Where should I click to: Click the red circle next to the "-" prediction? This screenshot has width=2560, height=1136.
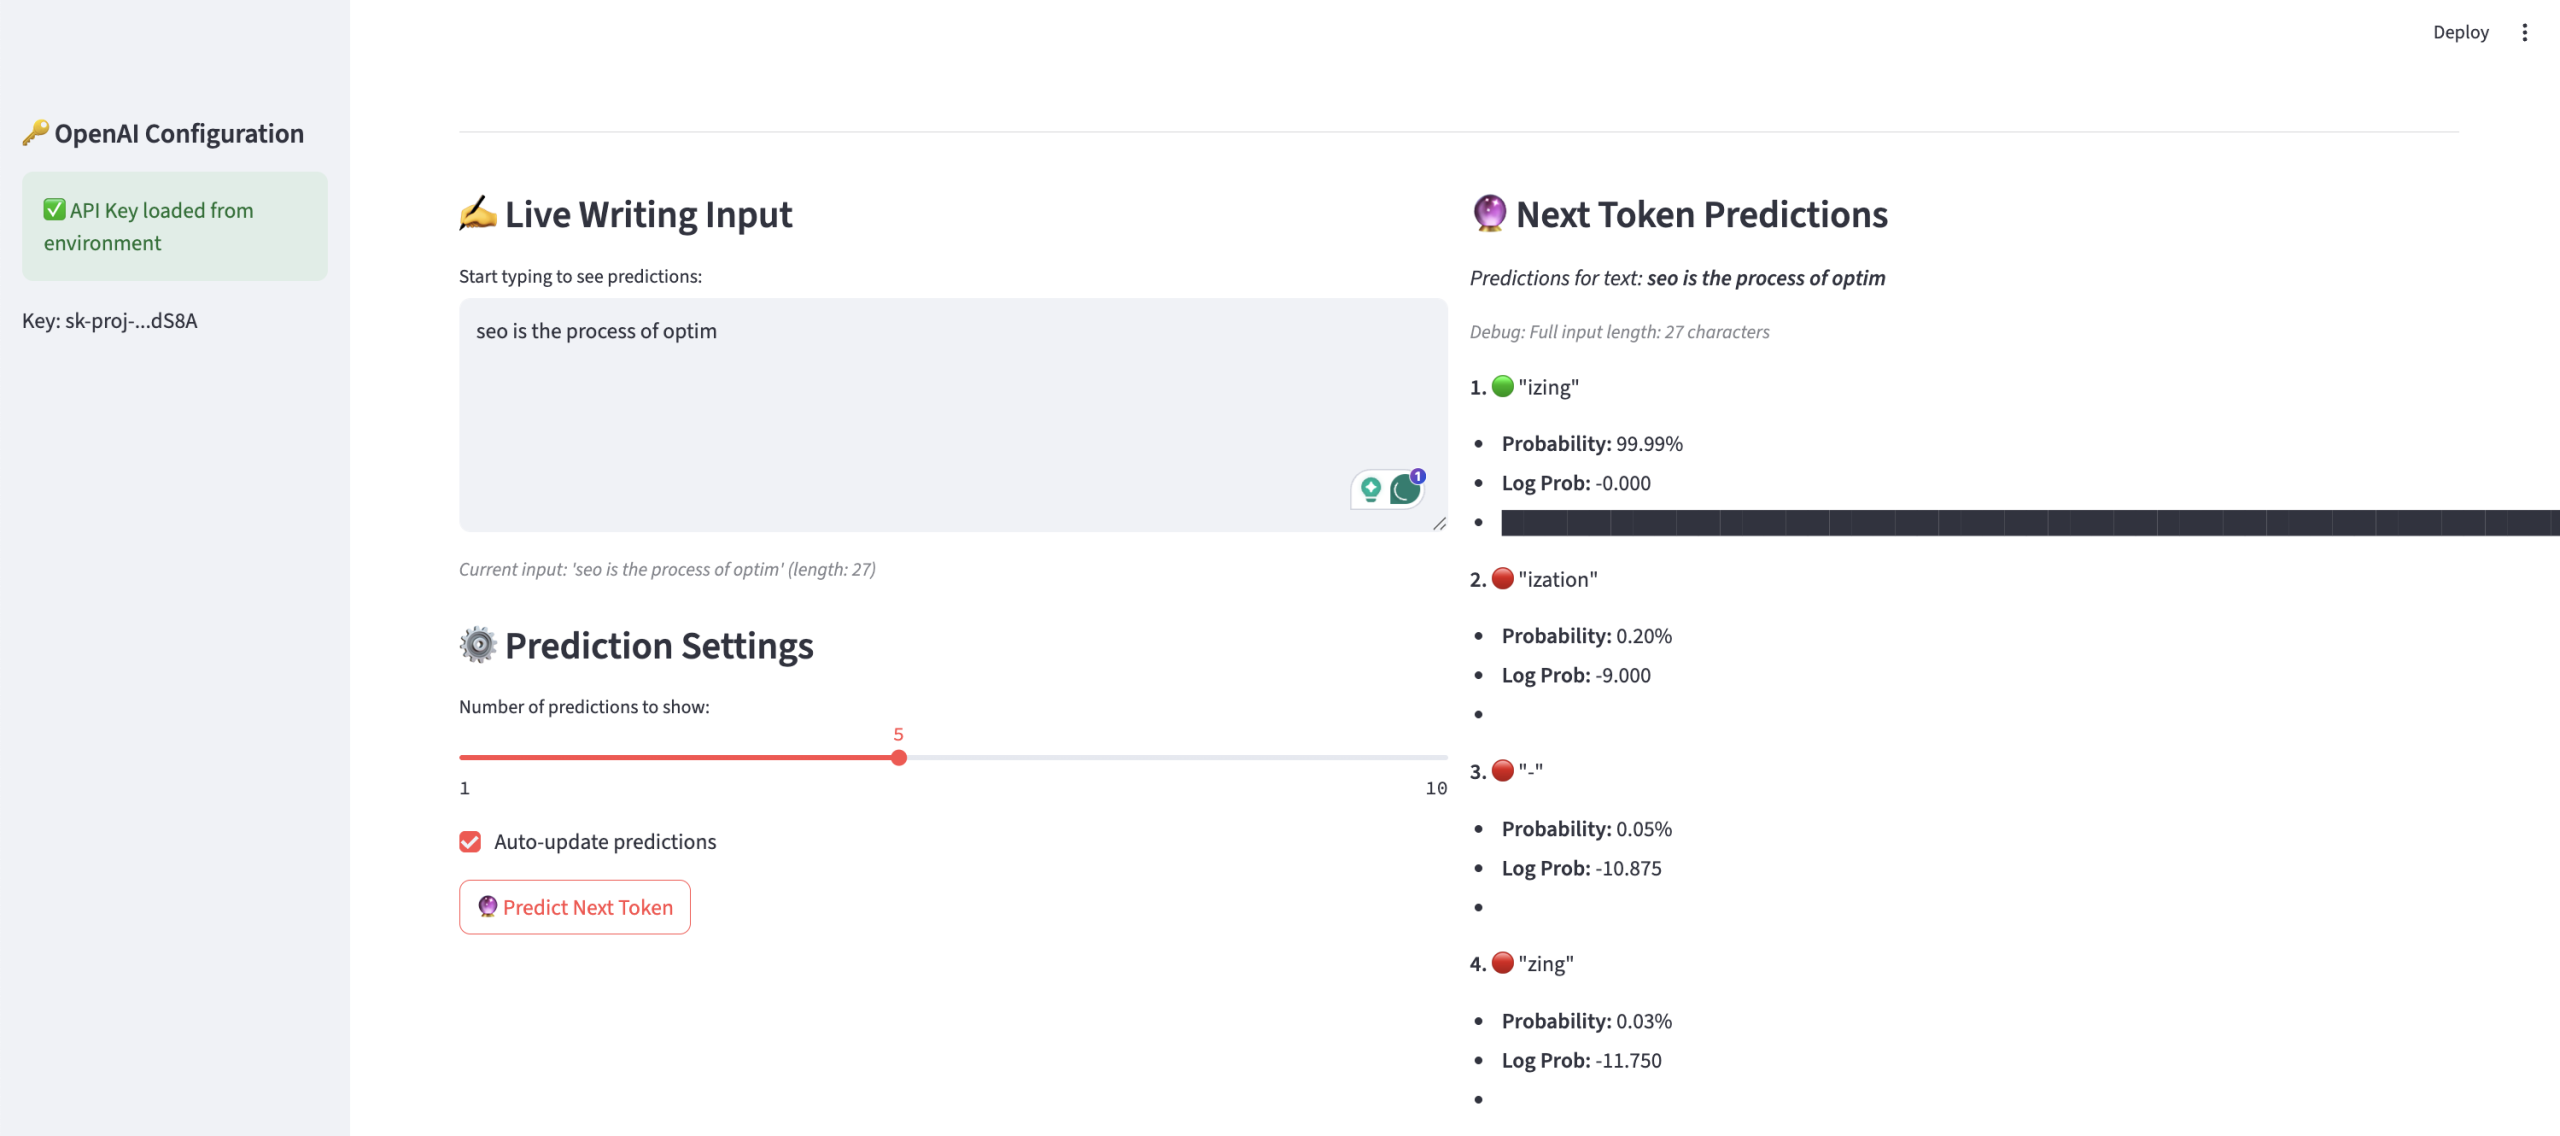pyautogui.click(x=1502, y=770)
